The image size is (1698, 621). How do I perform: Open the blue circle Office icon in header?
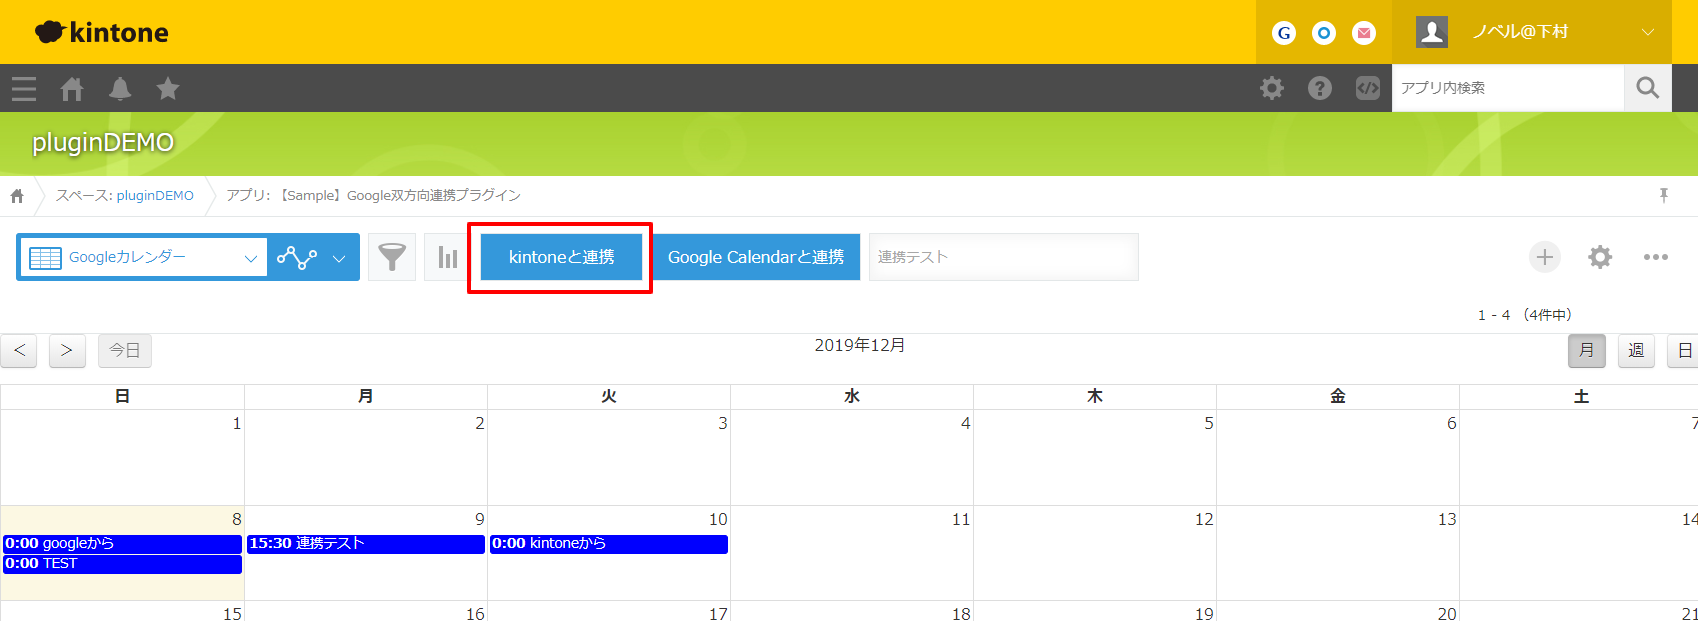pos(1324,33)
